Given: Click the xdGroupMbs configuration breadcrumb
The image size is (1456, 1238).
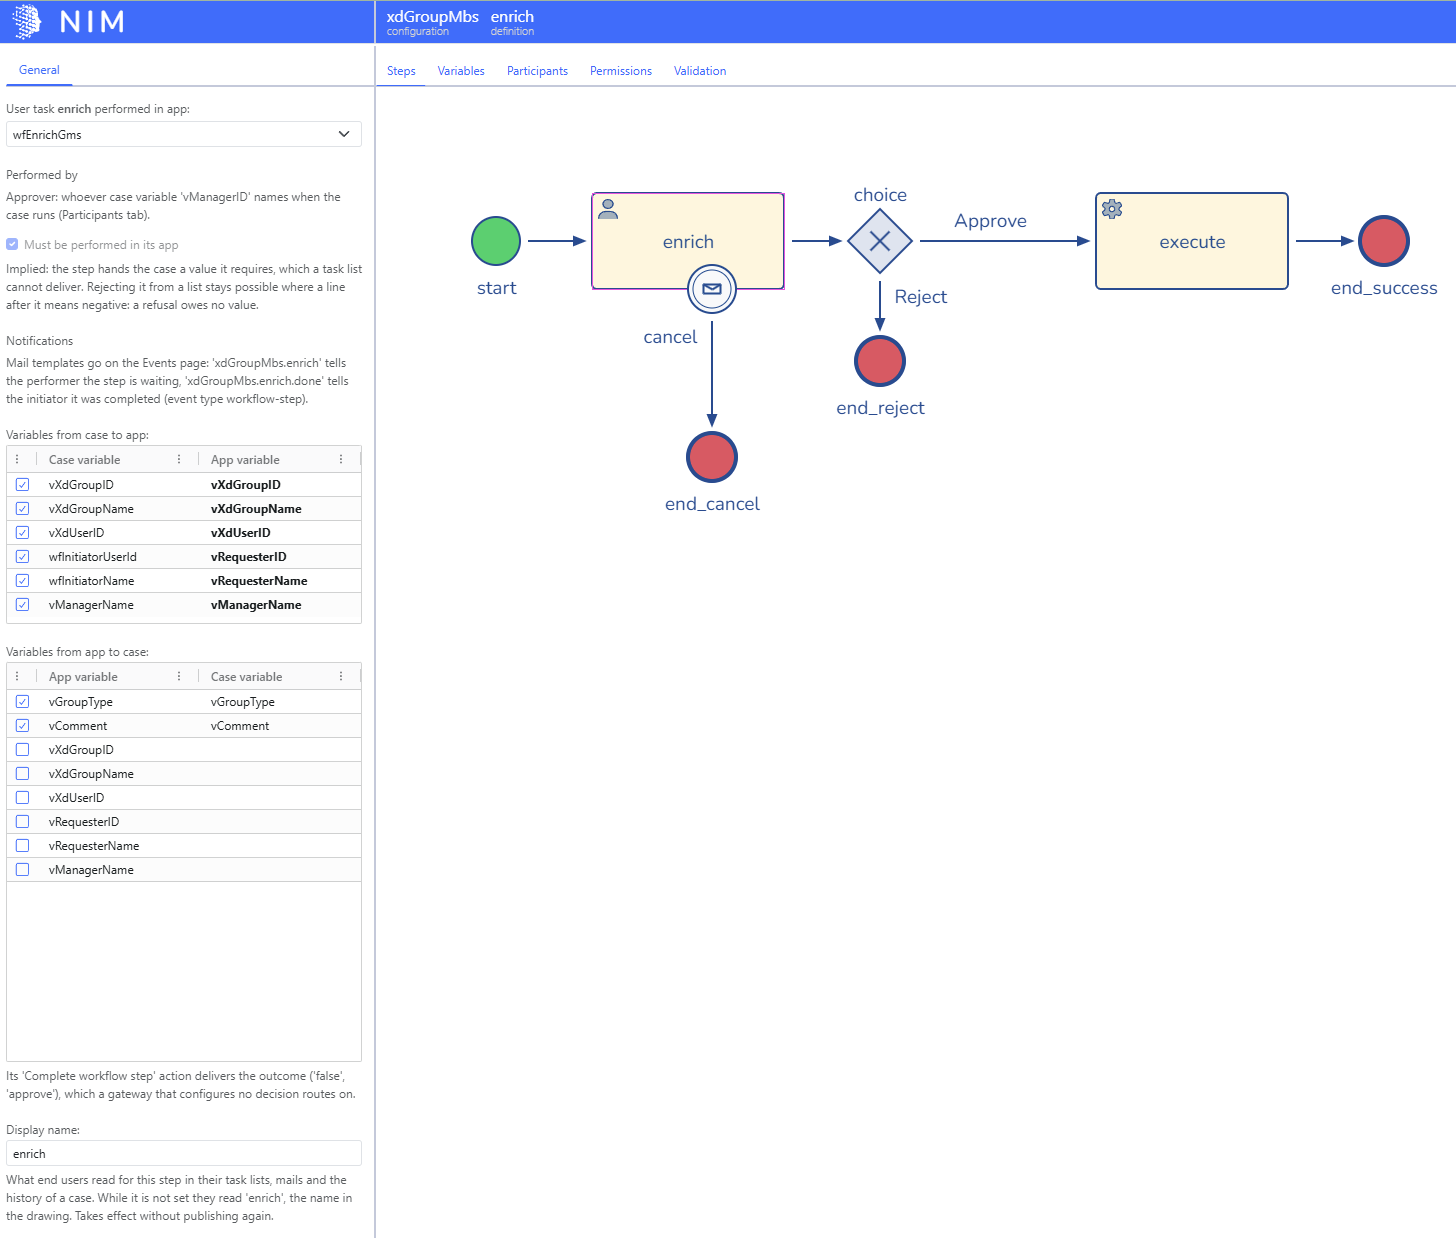Looking at the screenshot, I should tap(433, 22).
